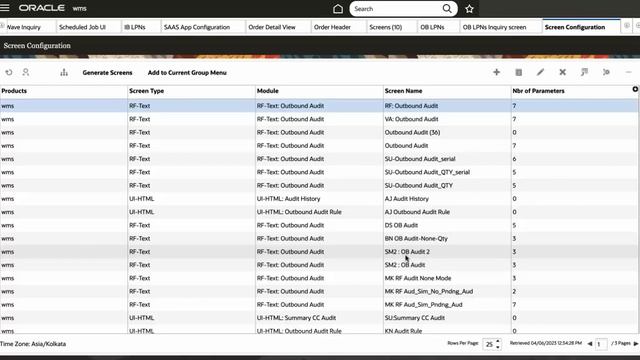The width and height of the screenshot is (640, 360).
Task: Create a new screen with plus icon
Action: click(496, 72)
